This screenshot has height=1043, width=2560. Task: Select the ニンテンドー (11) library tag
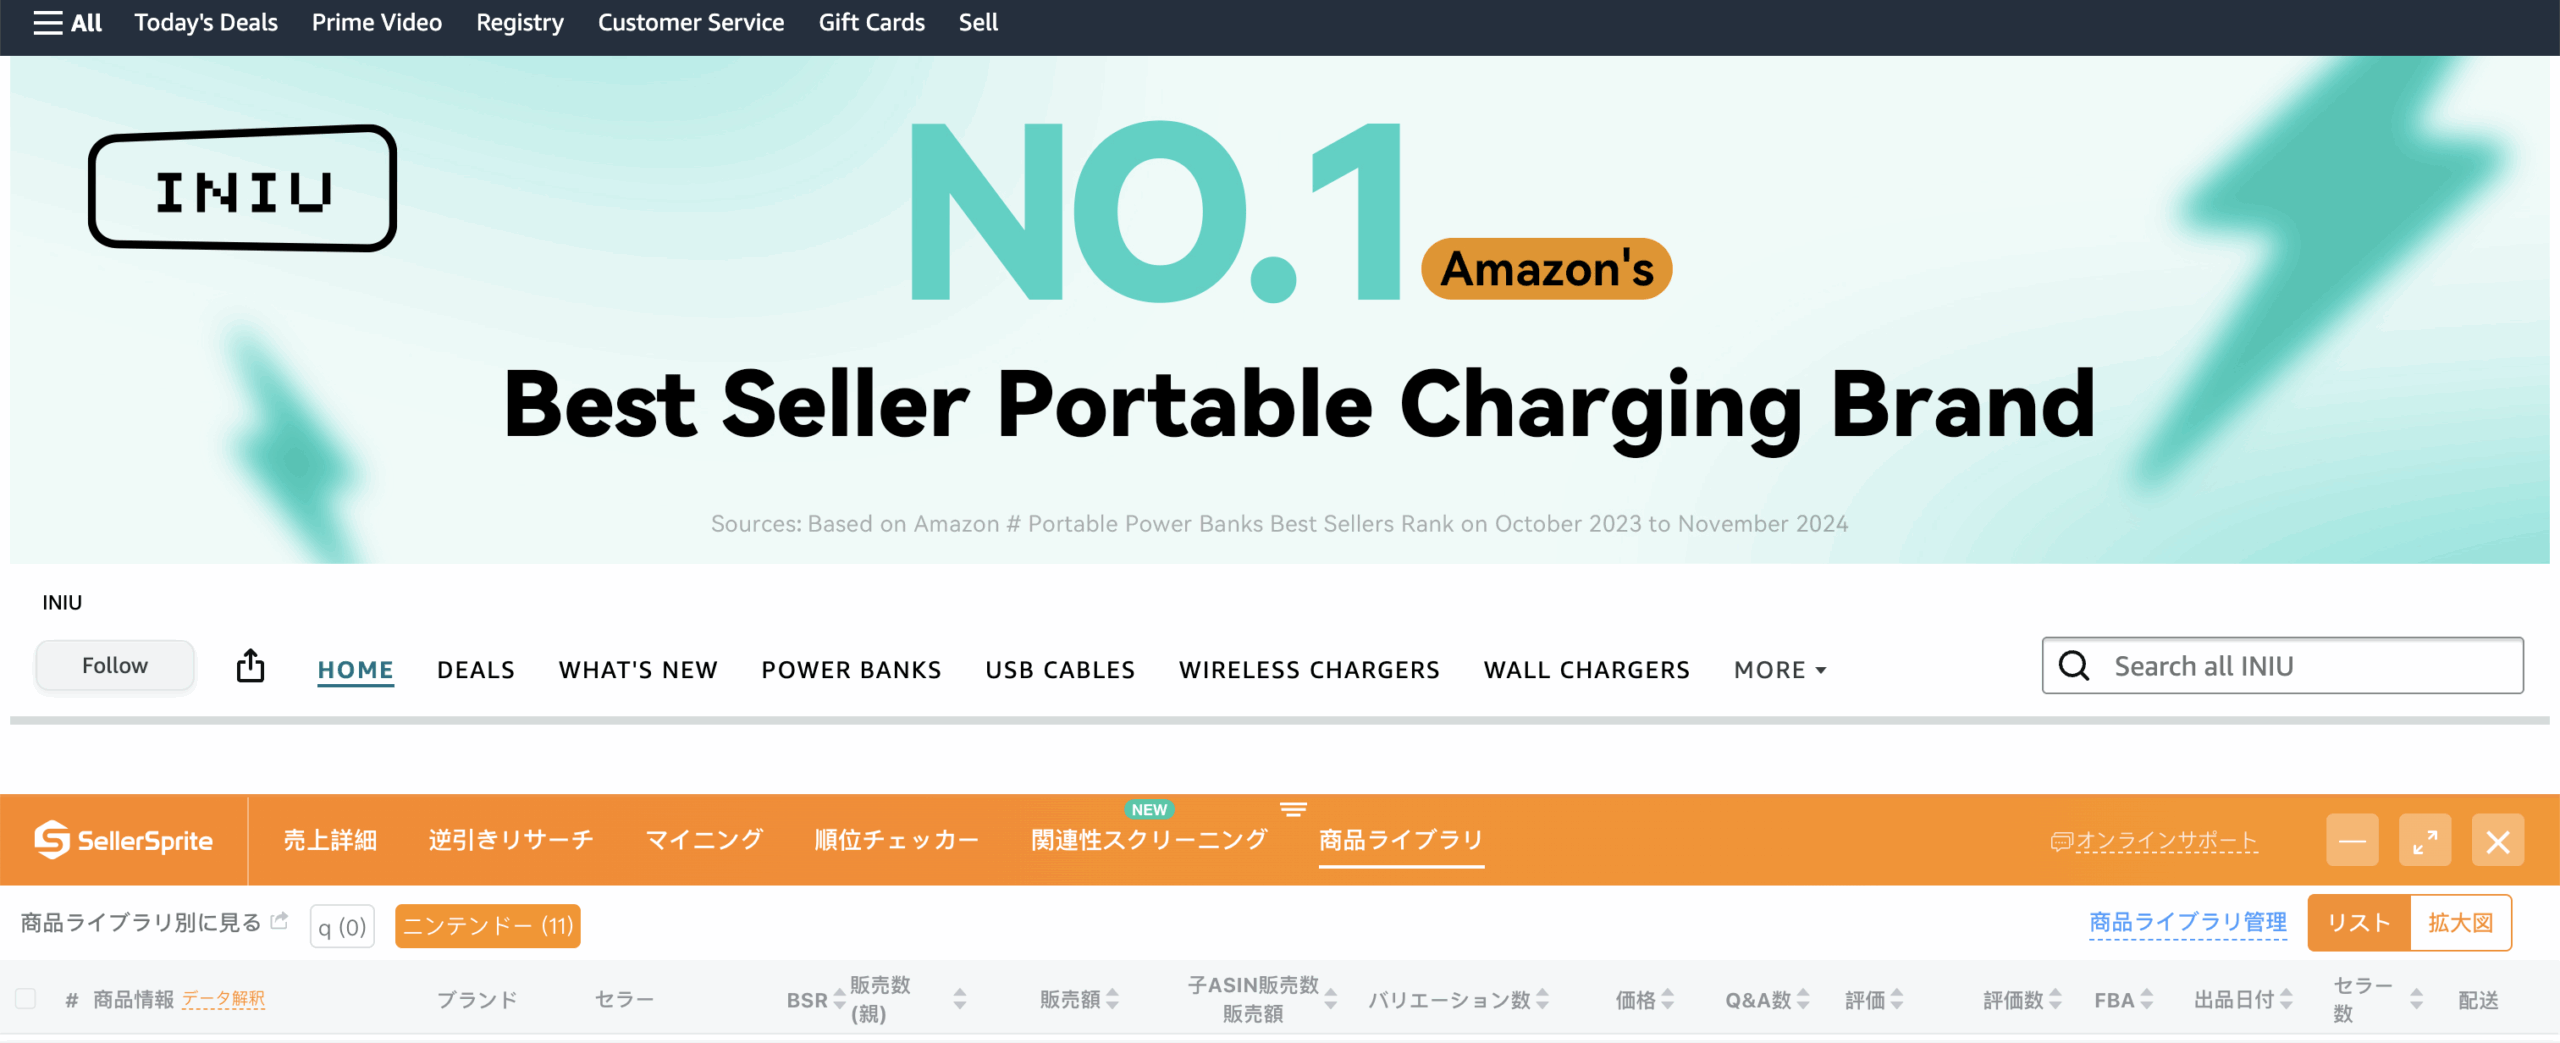coord(487,926)
